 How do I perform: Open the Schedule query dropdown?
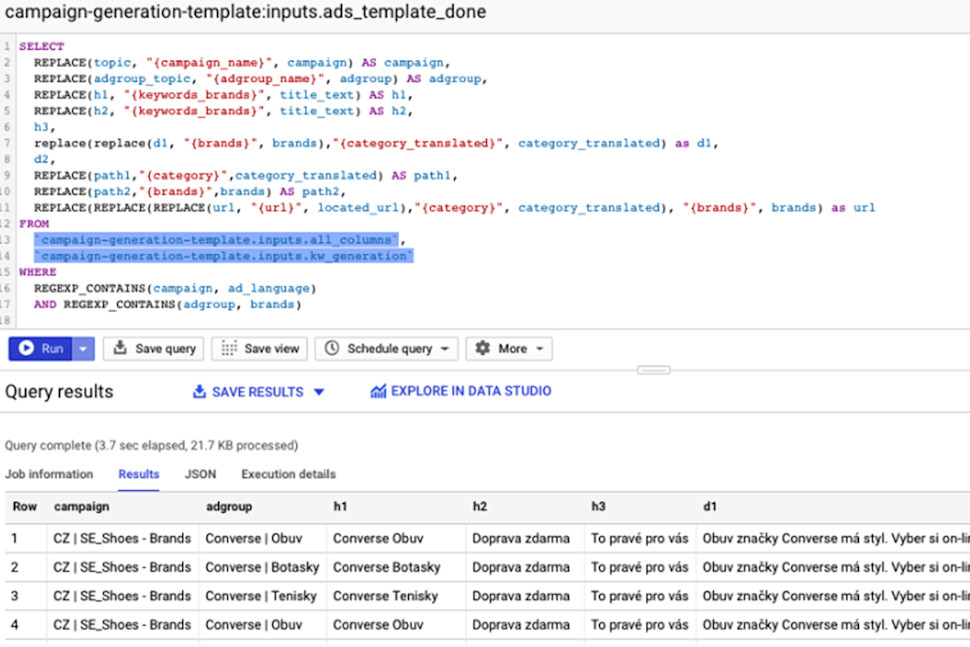click(387, 349)
